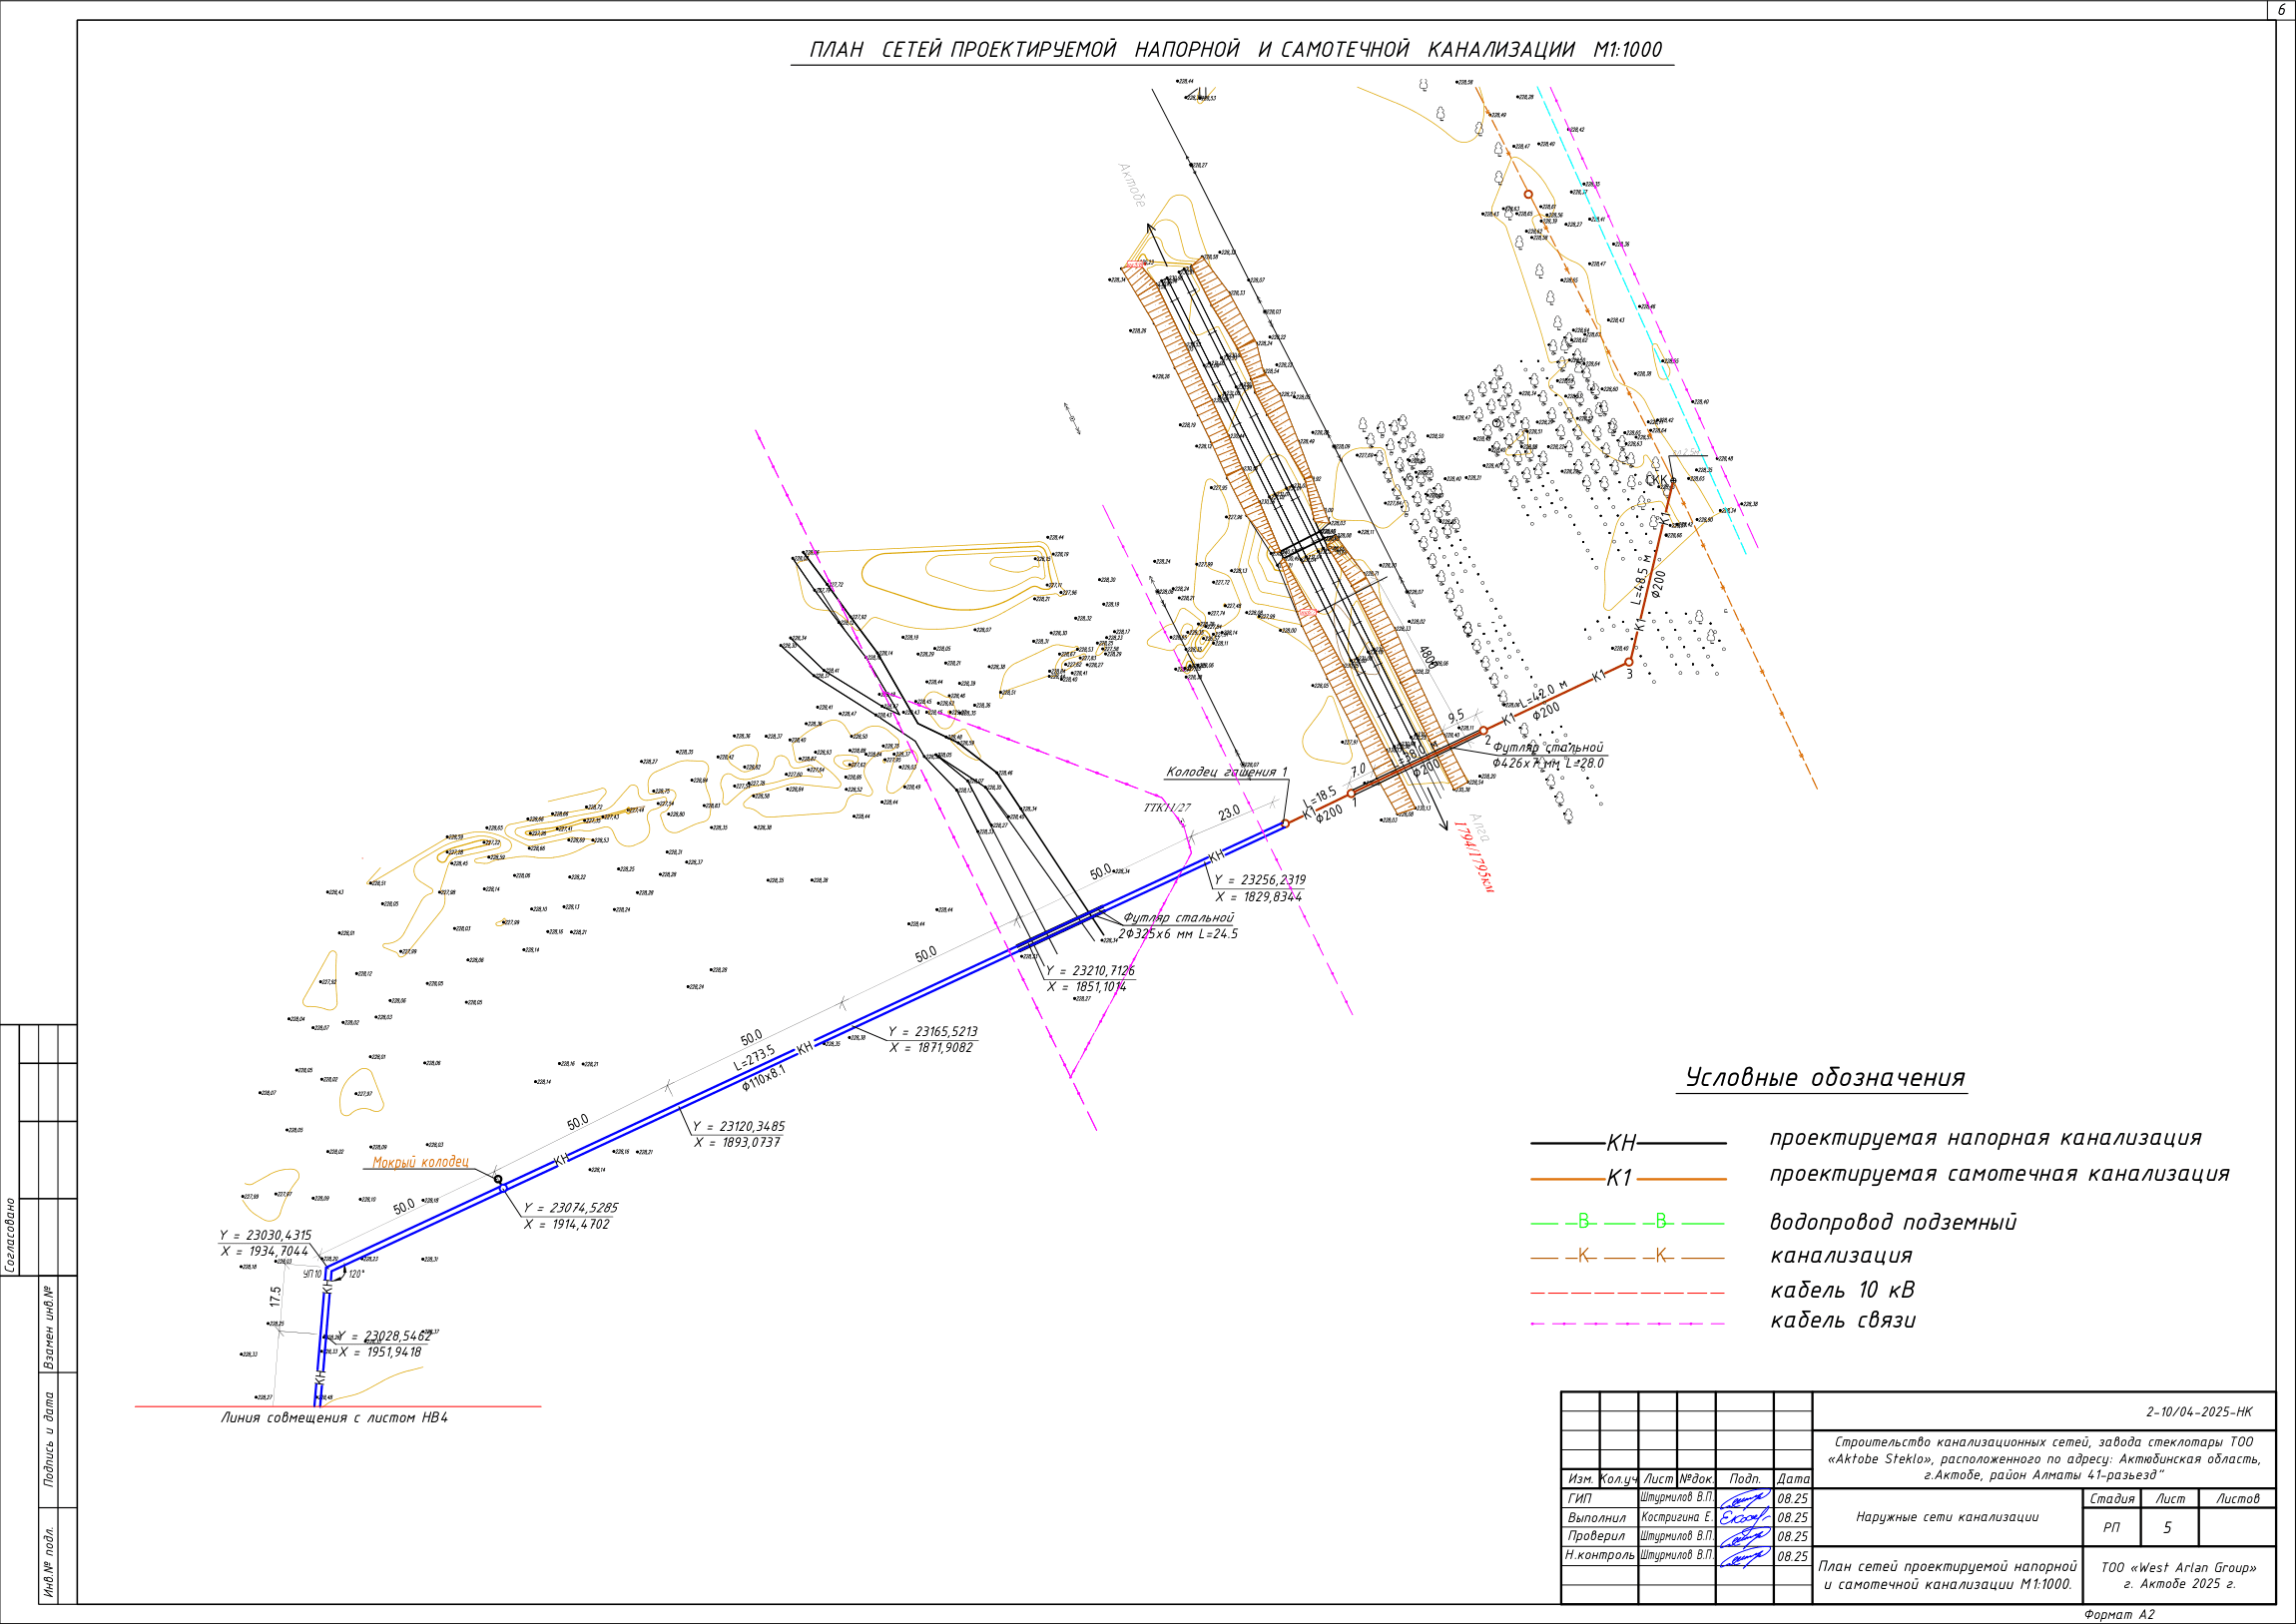Select the ГИП signature in the title block

(x=1745, y=1498)
